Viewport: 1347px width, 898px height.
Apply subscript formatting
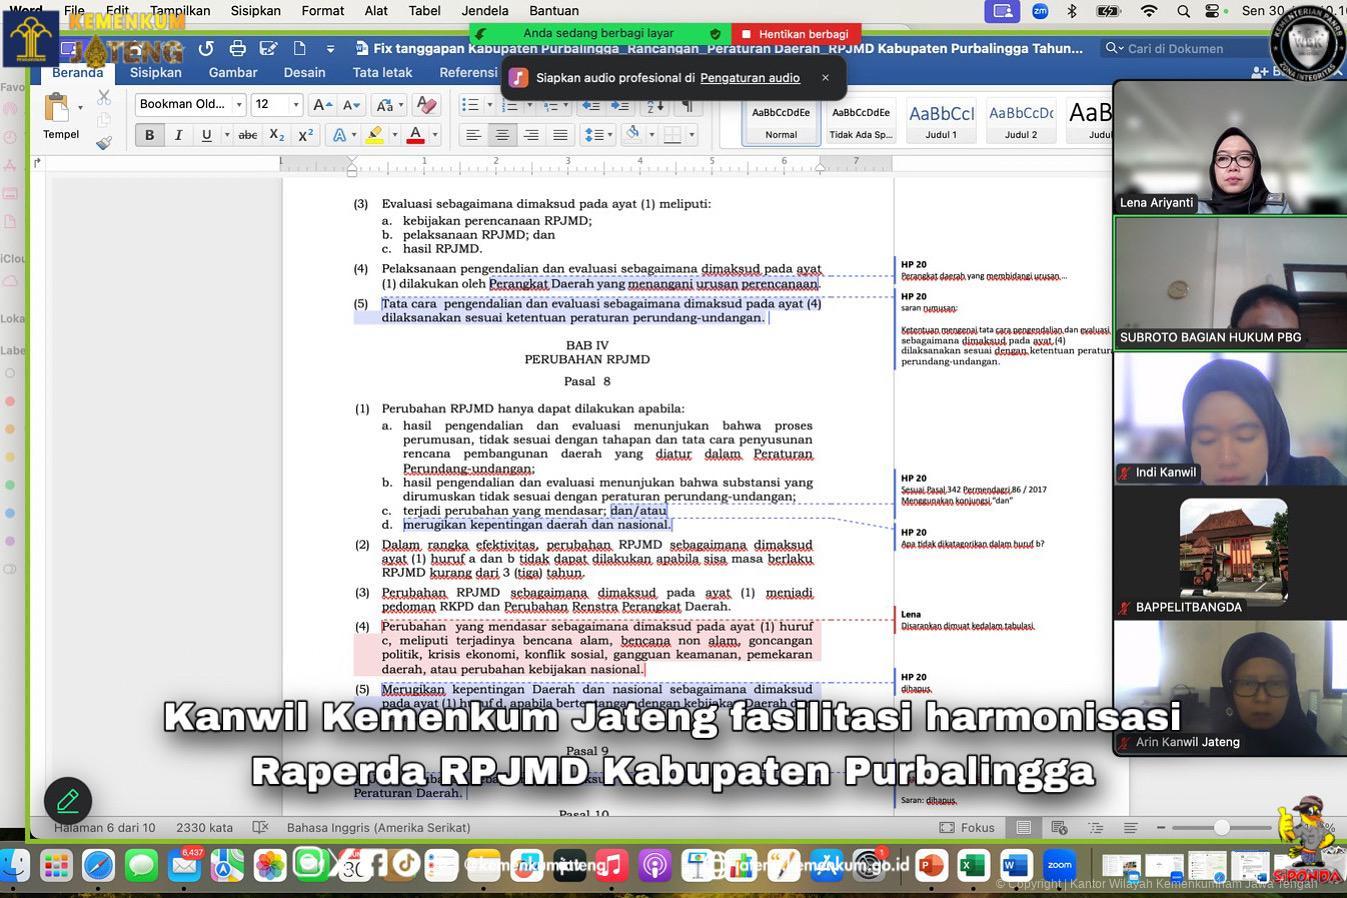pyautogui.click(x=277, y=135)
